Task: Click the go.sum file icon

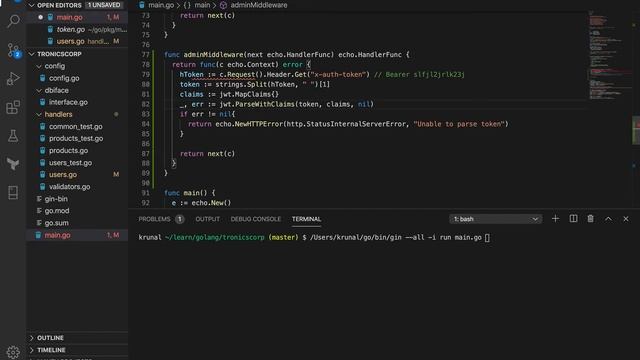Action: (x=39, y=223)
